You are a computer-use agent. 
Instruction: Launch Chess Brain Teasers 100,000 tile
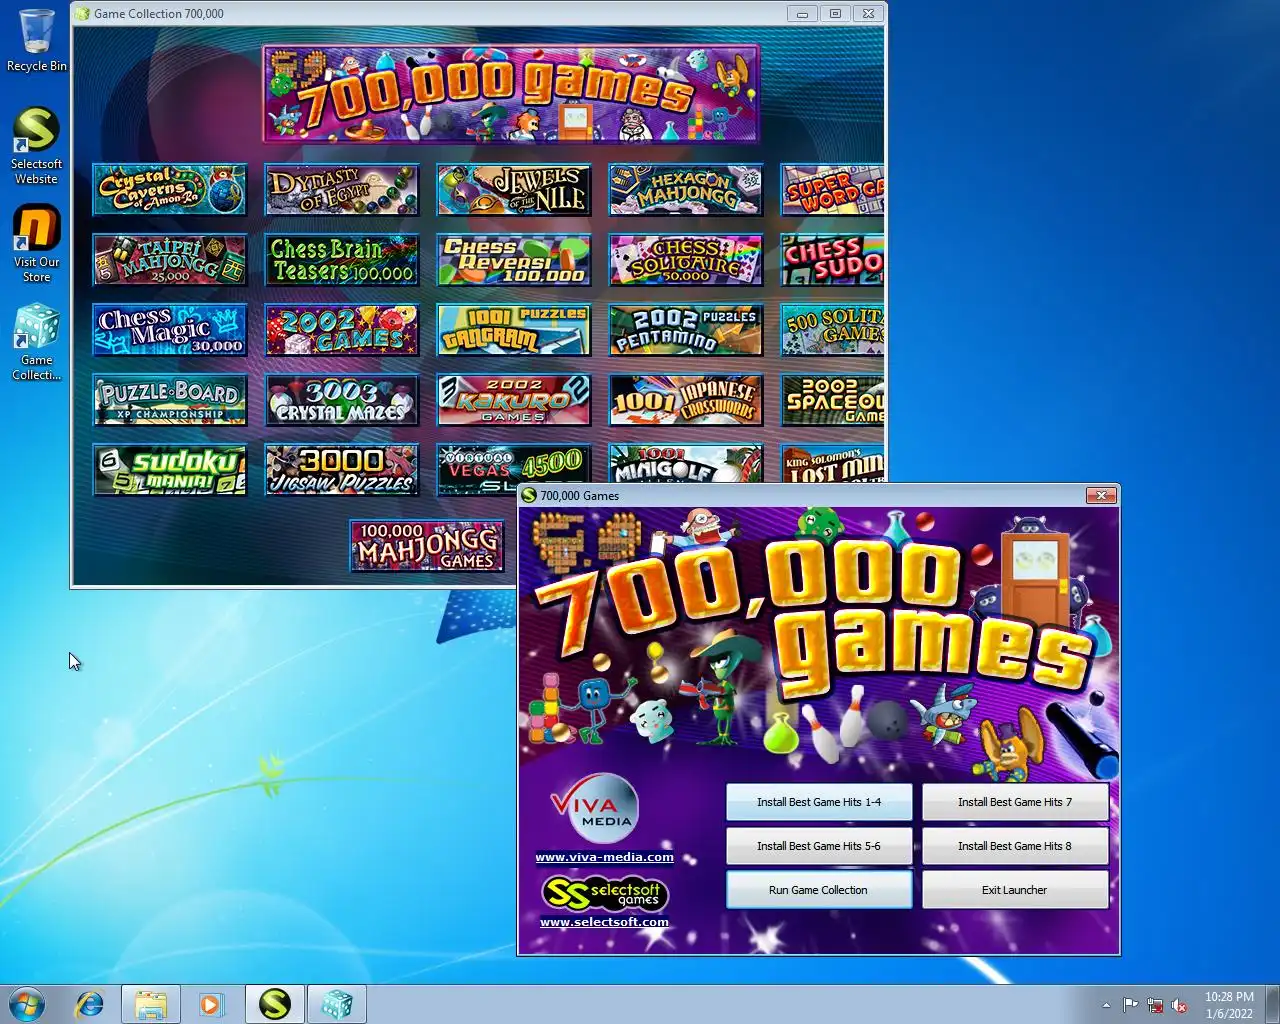tap(341, 260)
